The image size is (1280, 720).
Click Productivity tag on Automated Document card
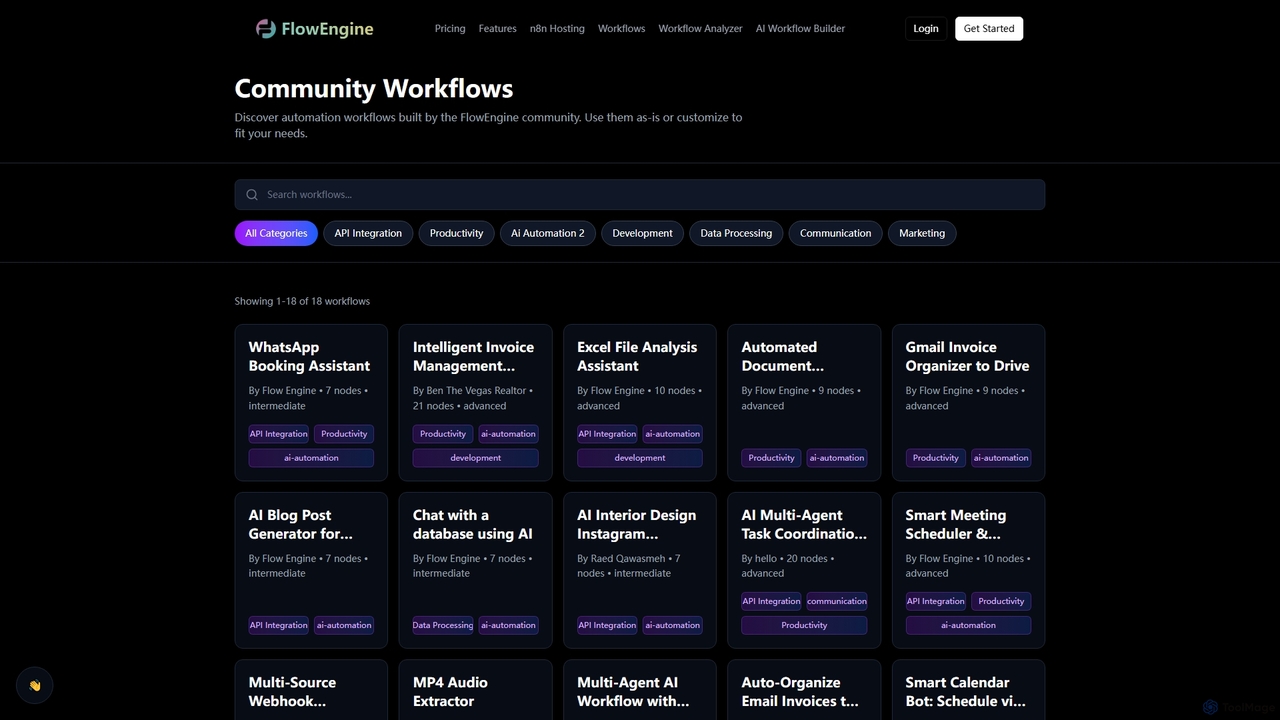pyautogui.click(x=771, y=458)
